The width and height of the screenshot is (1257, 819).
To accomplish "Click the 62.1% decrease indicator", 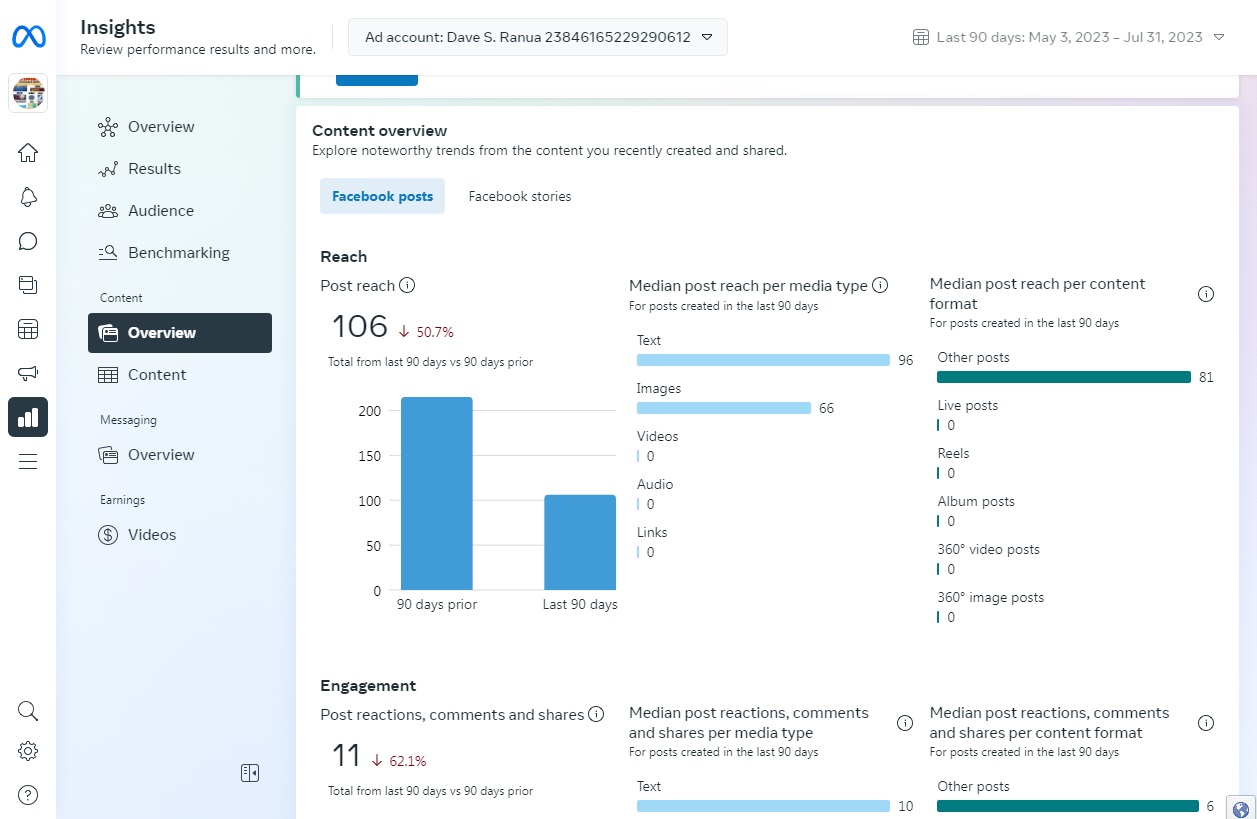I will pyautogui.click(x=398, y=761).
